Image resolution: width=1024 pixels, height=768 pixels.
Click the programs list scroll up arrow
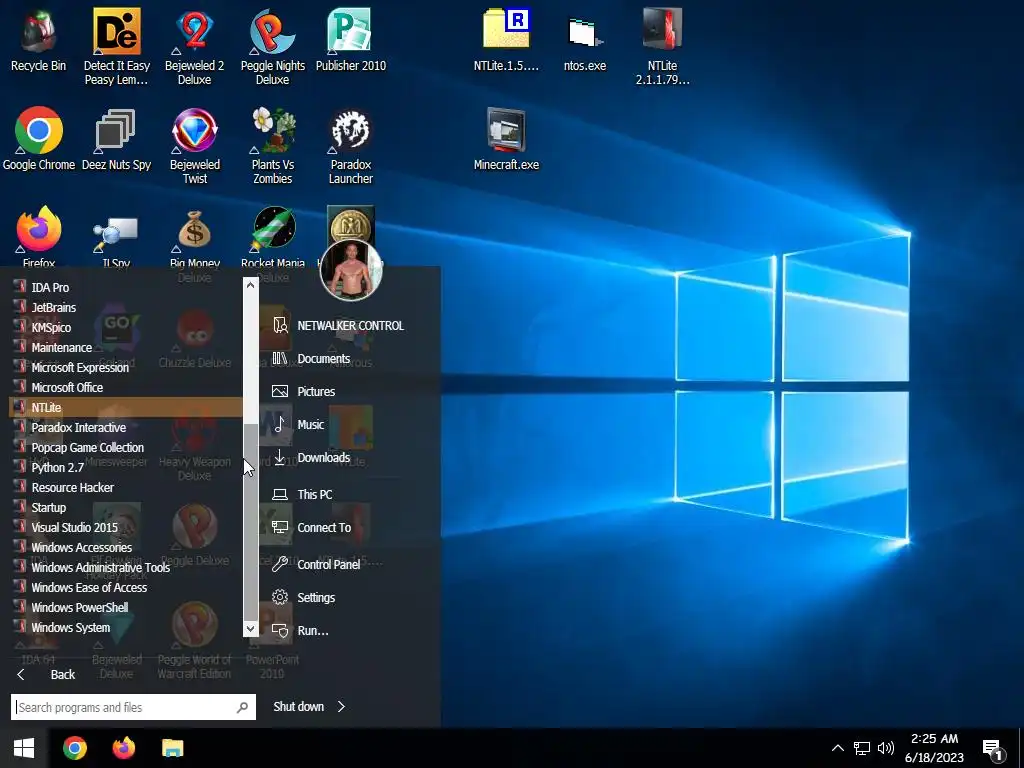coord(251,285)
